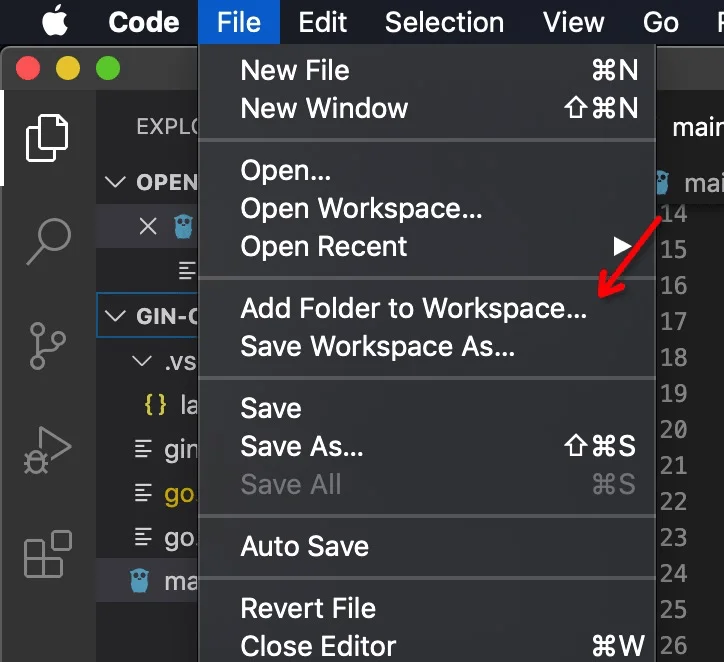
Task: Click line number 17 in editor gutter
Action: click(x=674, y=321)
